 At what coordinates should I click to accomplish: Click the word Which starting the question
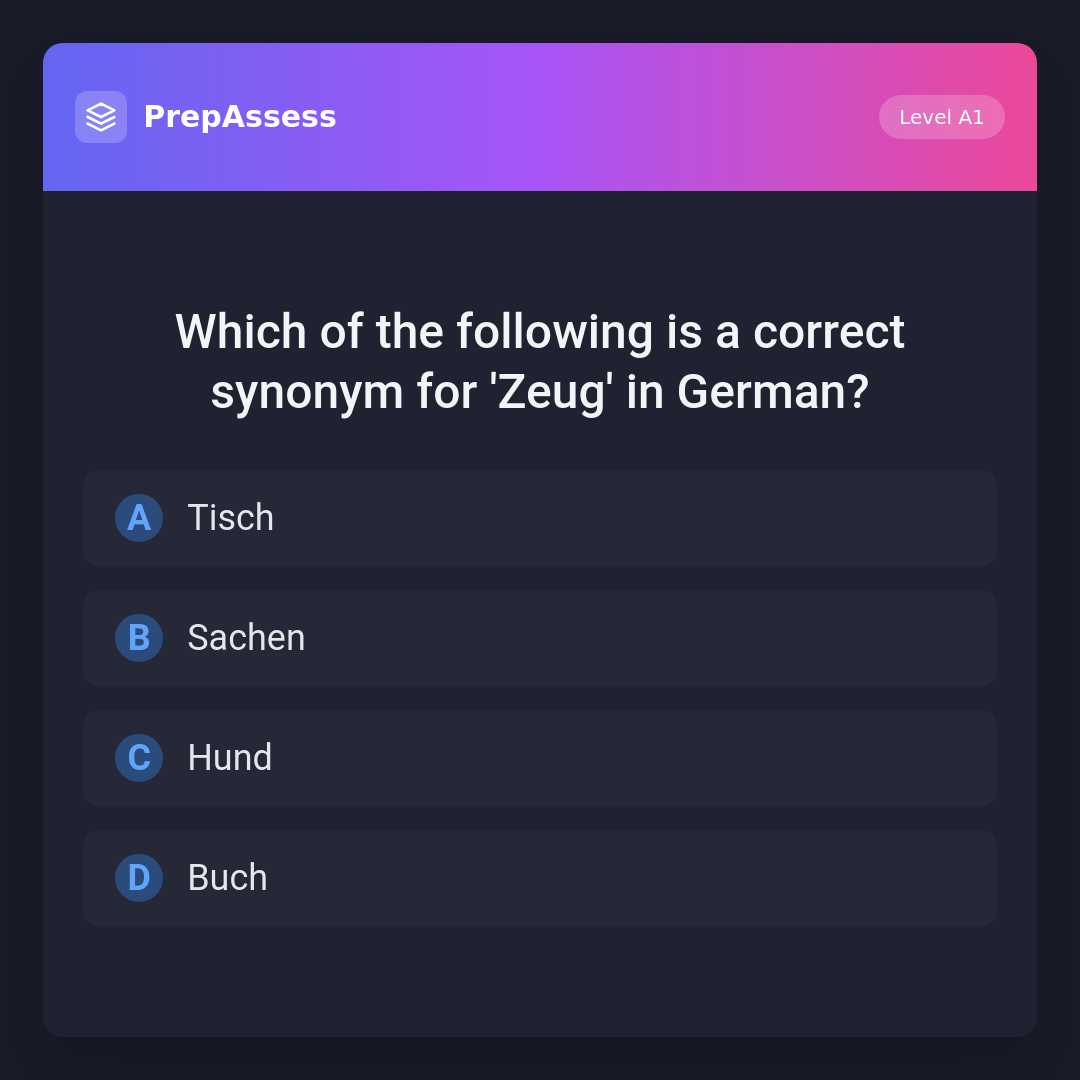click(x=241, y=332)
